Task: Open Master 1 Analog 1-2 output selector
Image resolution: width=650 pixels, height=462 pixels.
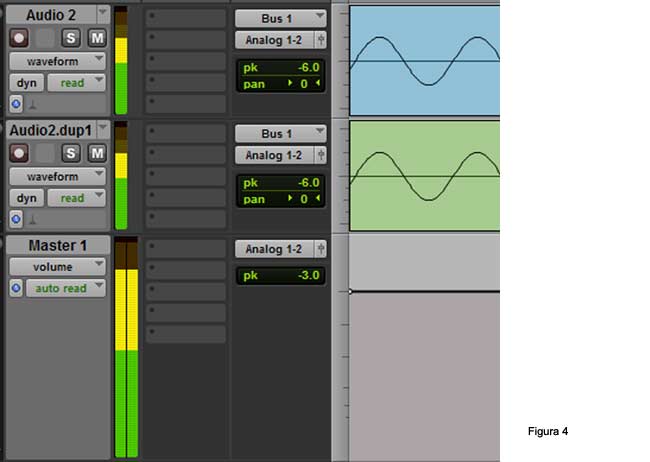Action: (x=274, y=249)
